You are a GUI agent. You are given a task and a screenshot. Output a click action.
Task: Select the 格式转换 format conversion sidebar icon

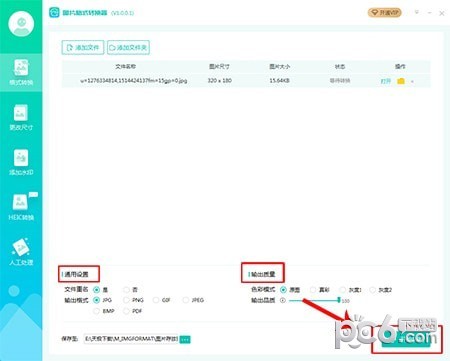(x=21, y=72)
